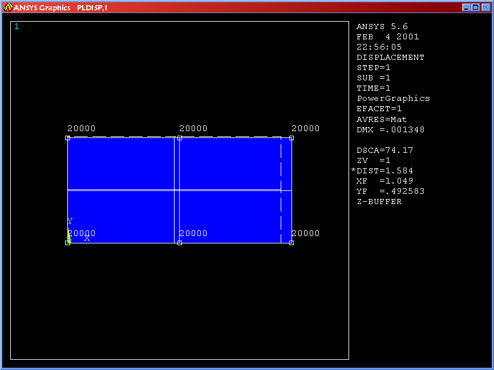Click the bottom-middle node marker
Viewport: 494px width, 370px height.
click(179, 243)
